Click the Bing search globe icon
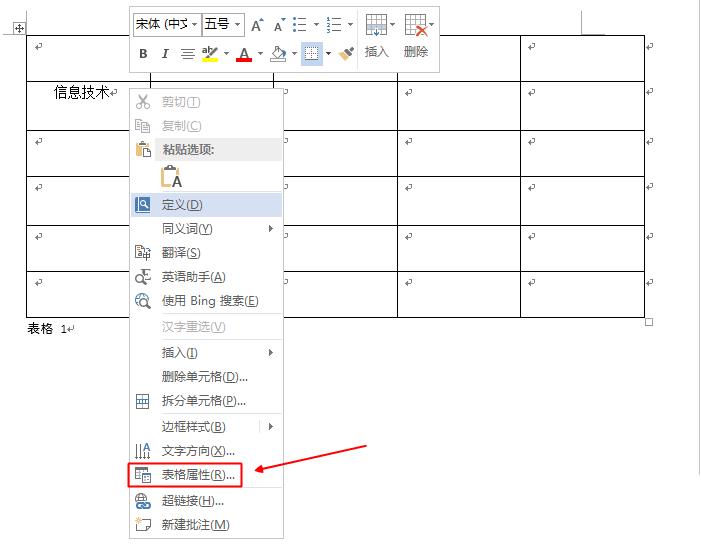The height and width of the screenshot is (556, 701). 143,301
